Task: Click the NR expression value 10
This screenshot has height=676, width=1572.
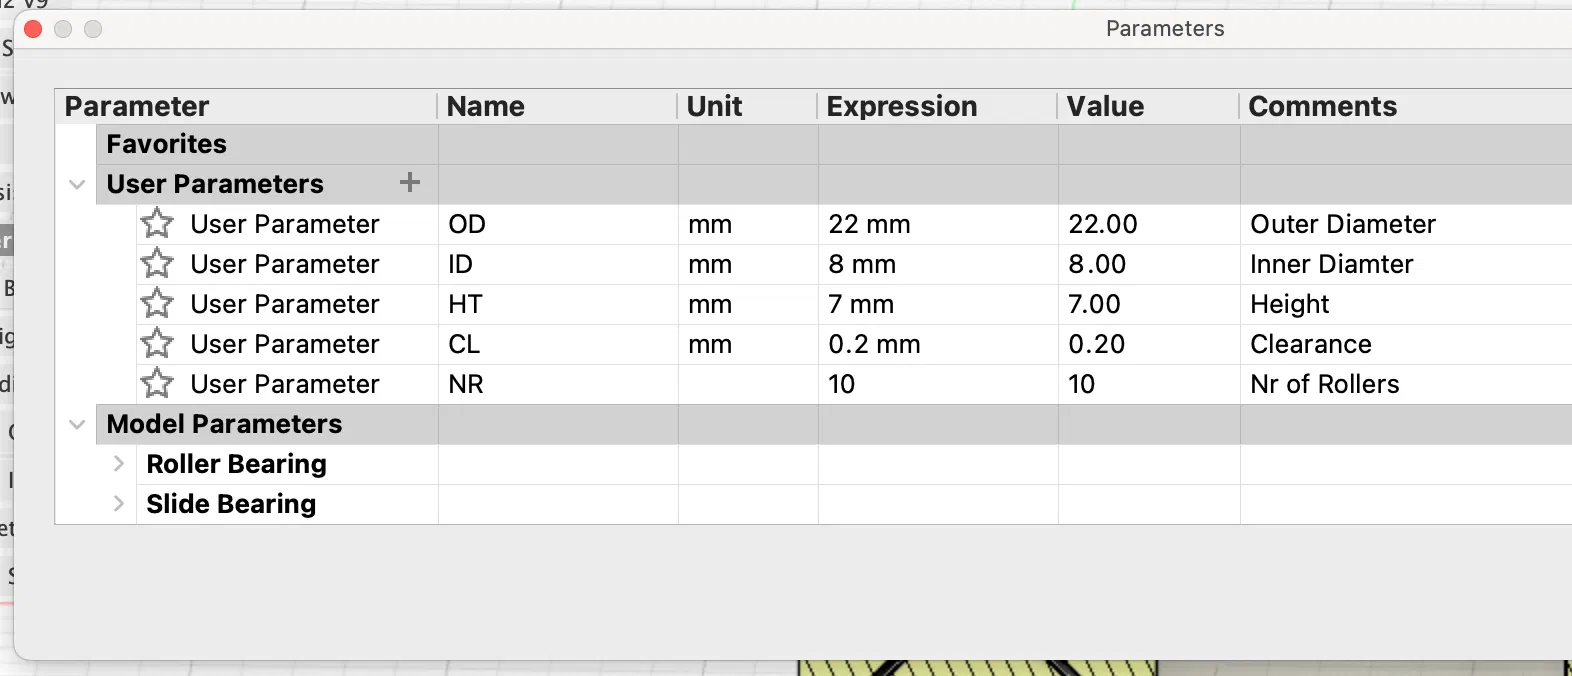Action: coord(842,384)
